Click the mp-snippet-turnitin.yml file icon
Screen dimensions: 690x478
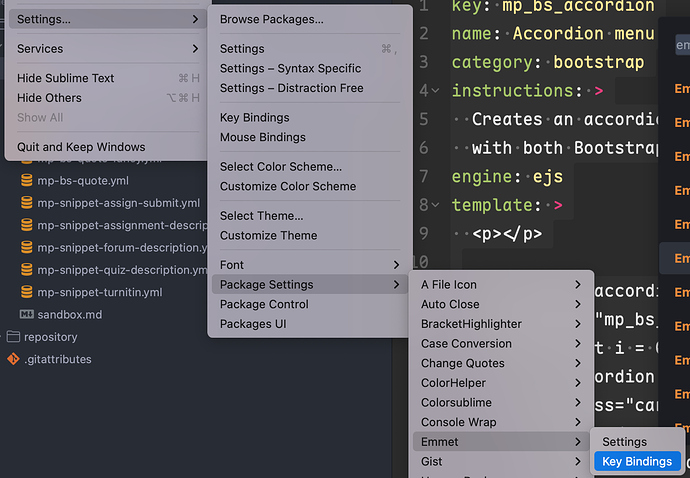[x=27, y=292]
